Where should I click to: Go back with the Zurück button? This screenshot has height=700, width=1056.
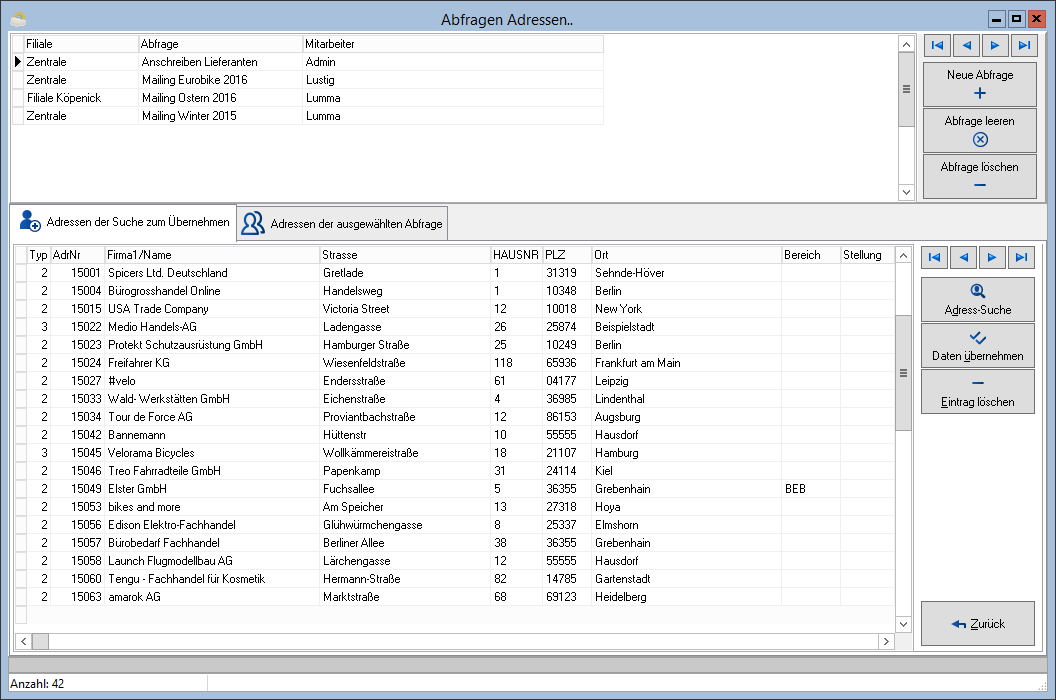(978, 624)
